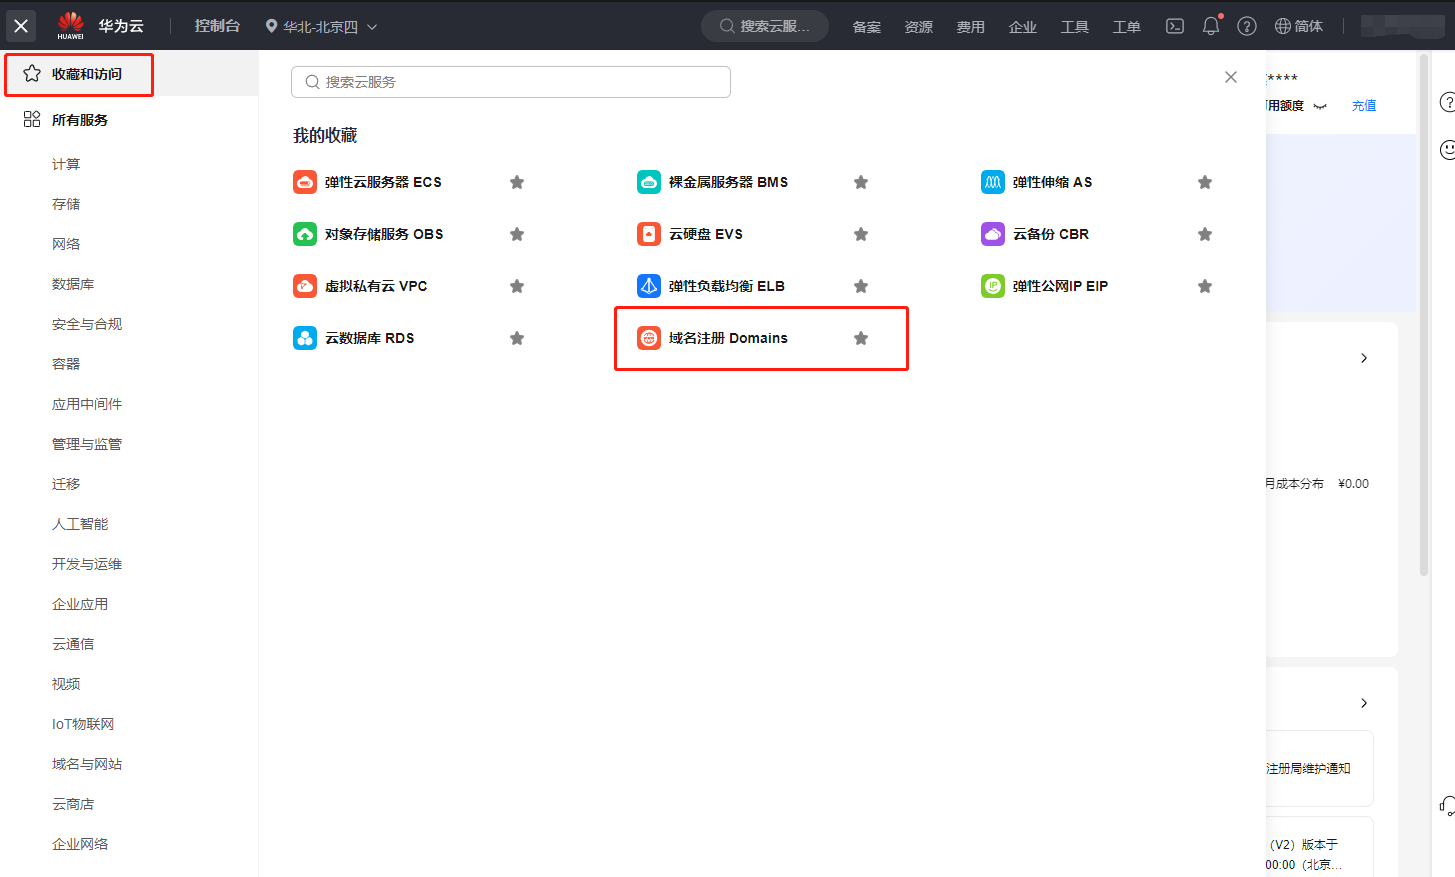Open the notifications bell
The image size is (1455, 877).
coord(1211,26)
